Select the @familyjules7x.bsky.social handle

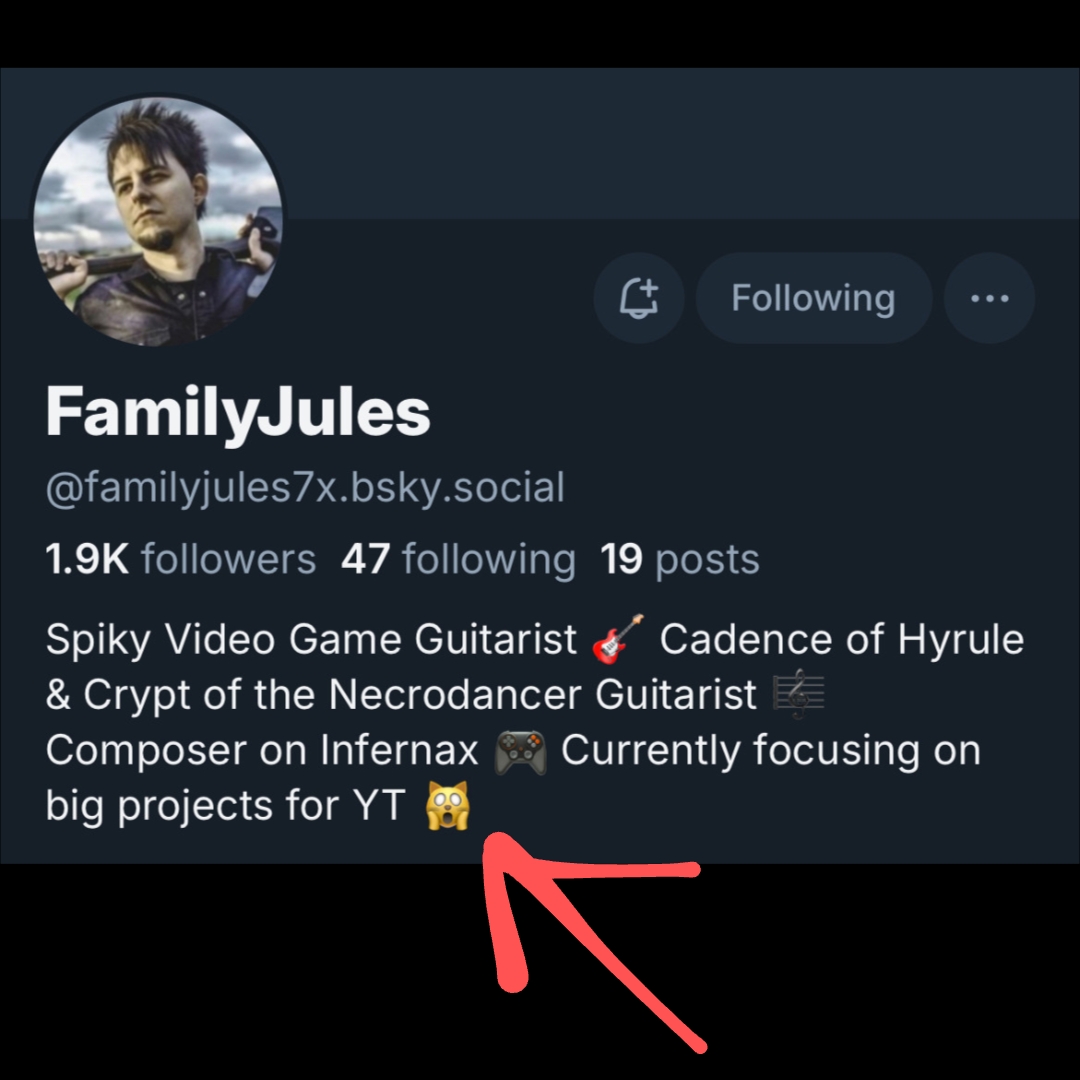305,489
